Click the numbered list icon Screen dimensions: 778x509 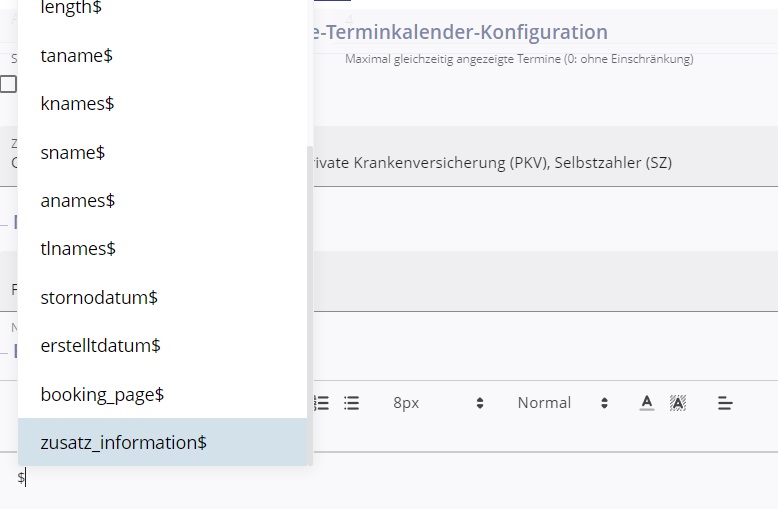click(x=322, y=402)
